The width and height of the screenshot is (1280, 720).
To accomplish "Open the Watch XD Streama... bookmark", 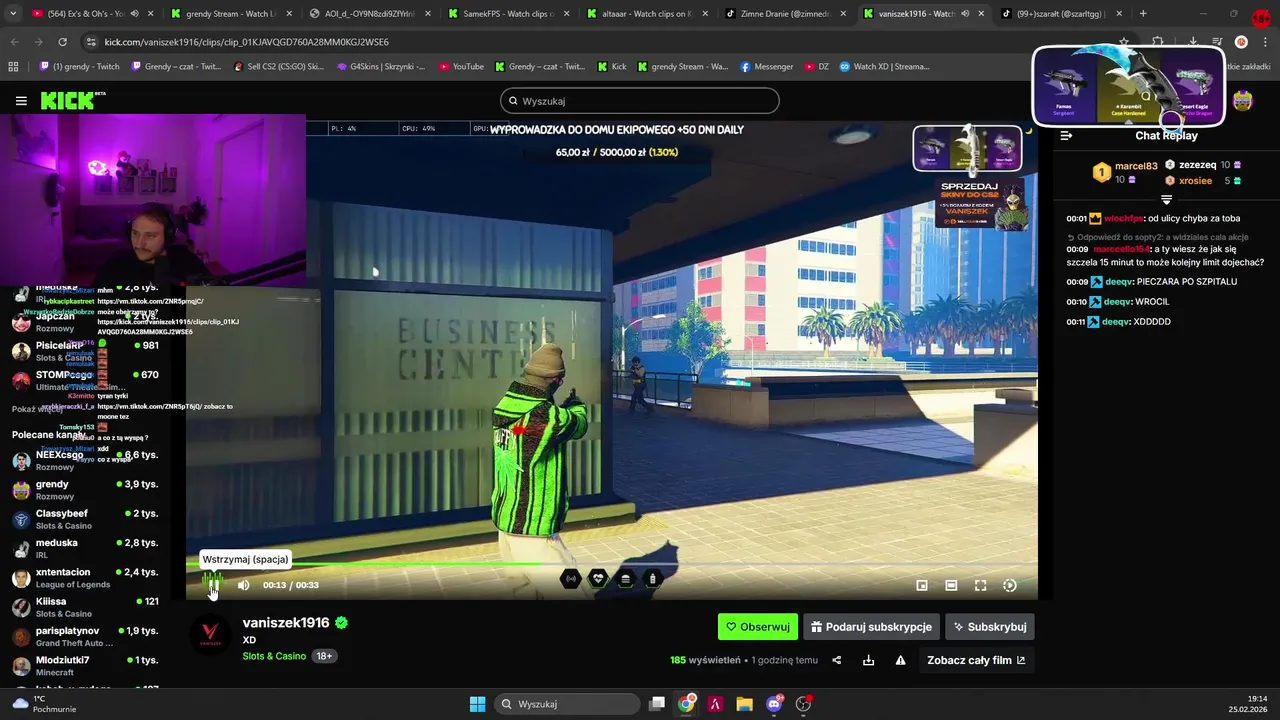I will pos(885,67).
